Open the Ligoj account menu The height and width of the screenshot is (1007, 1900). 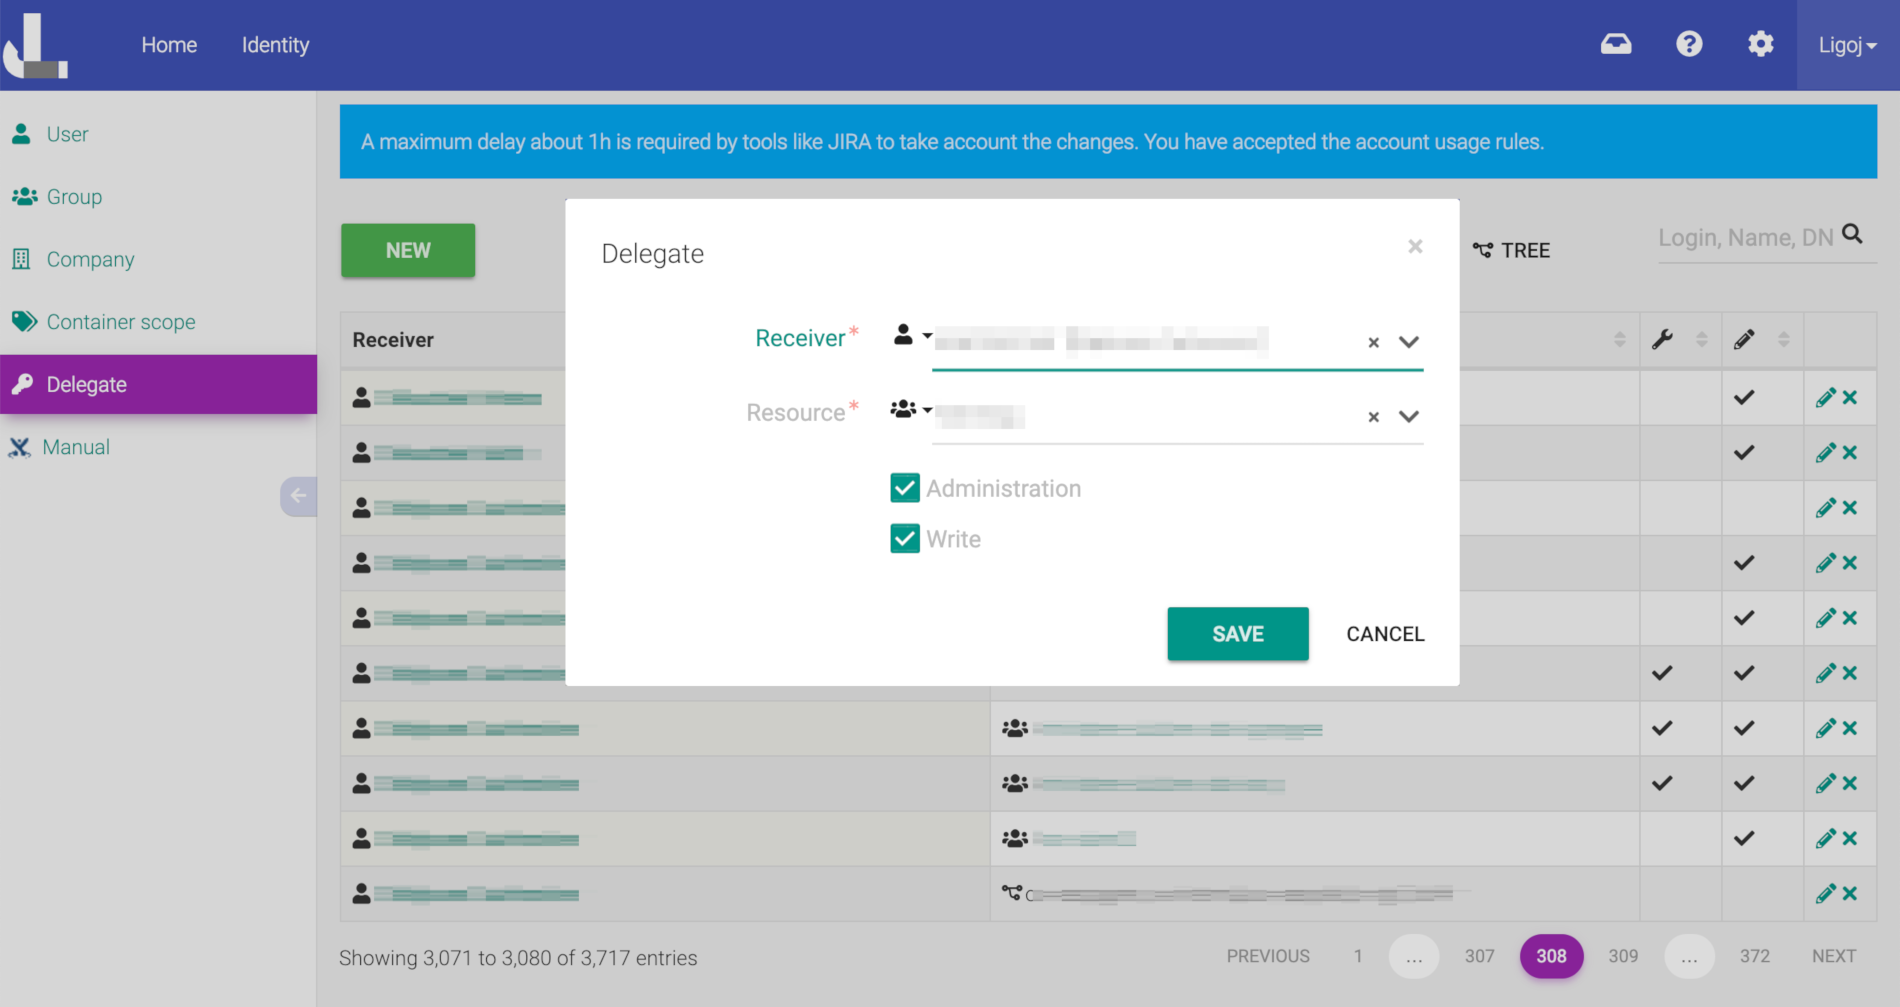pyautogui.click(x=1844, y=44)
